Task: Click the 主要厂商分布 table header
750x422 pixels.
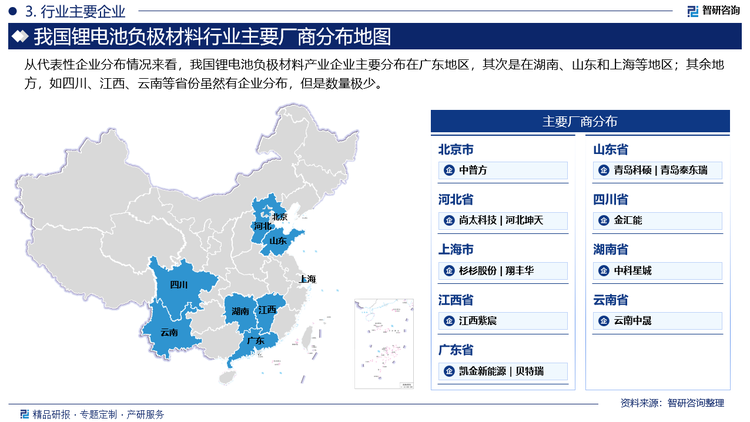Action: tap(580, 122)
